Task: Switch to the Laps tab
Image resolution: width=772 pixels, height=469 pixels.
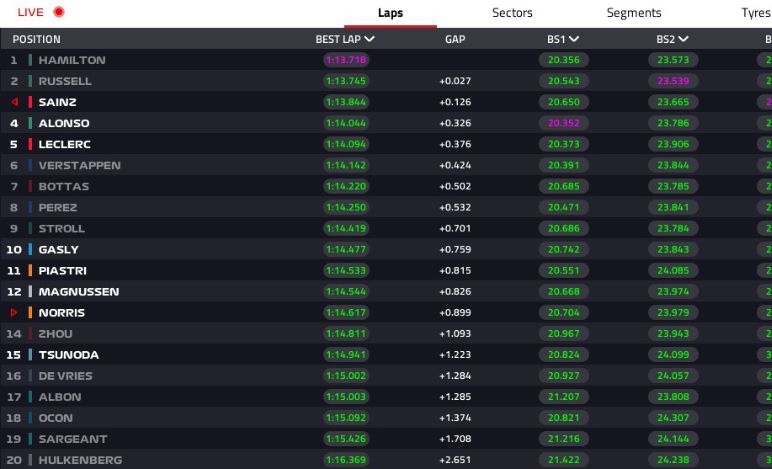Action: coord(391,13)
